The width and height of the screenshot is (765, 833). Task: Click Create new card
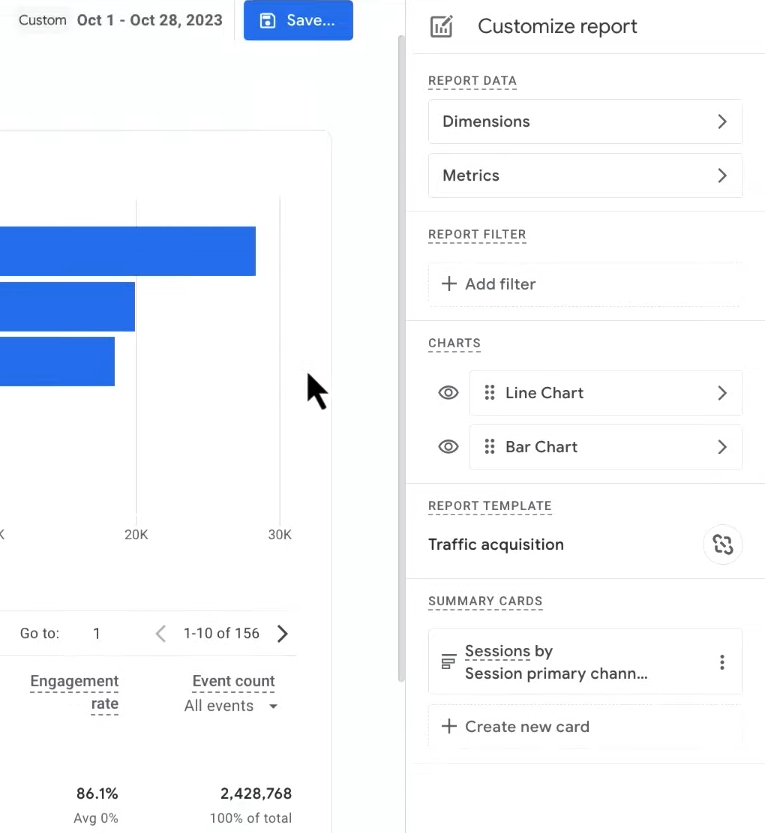[585, 727]
